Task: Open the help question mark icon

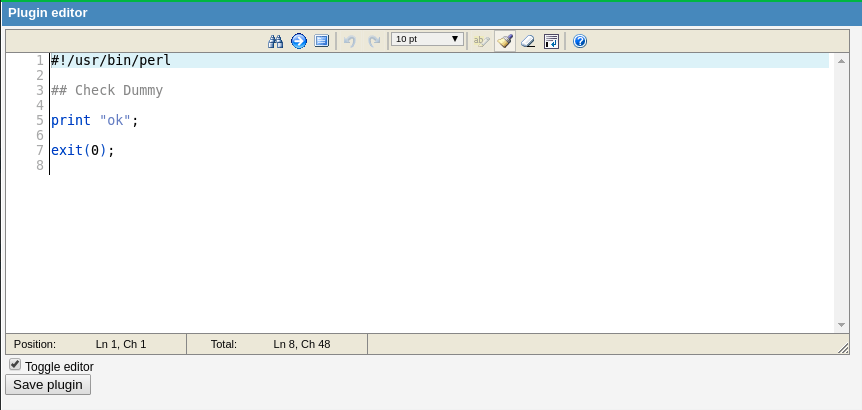Action: (580, 41)
